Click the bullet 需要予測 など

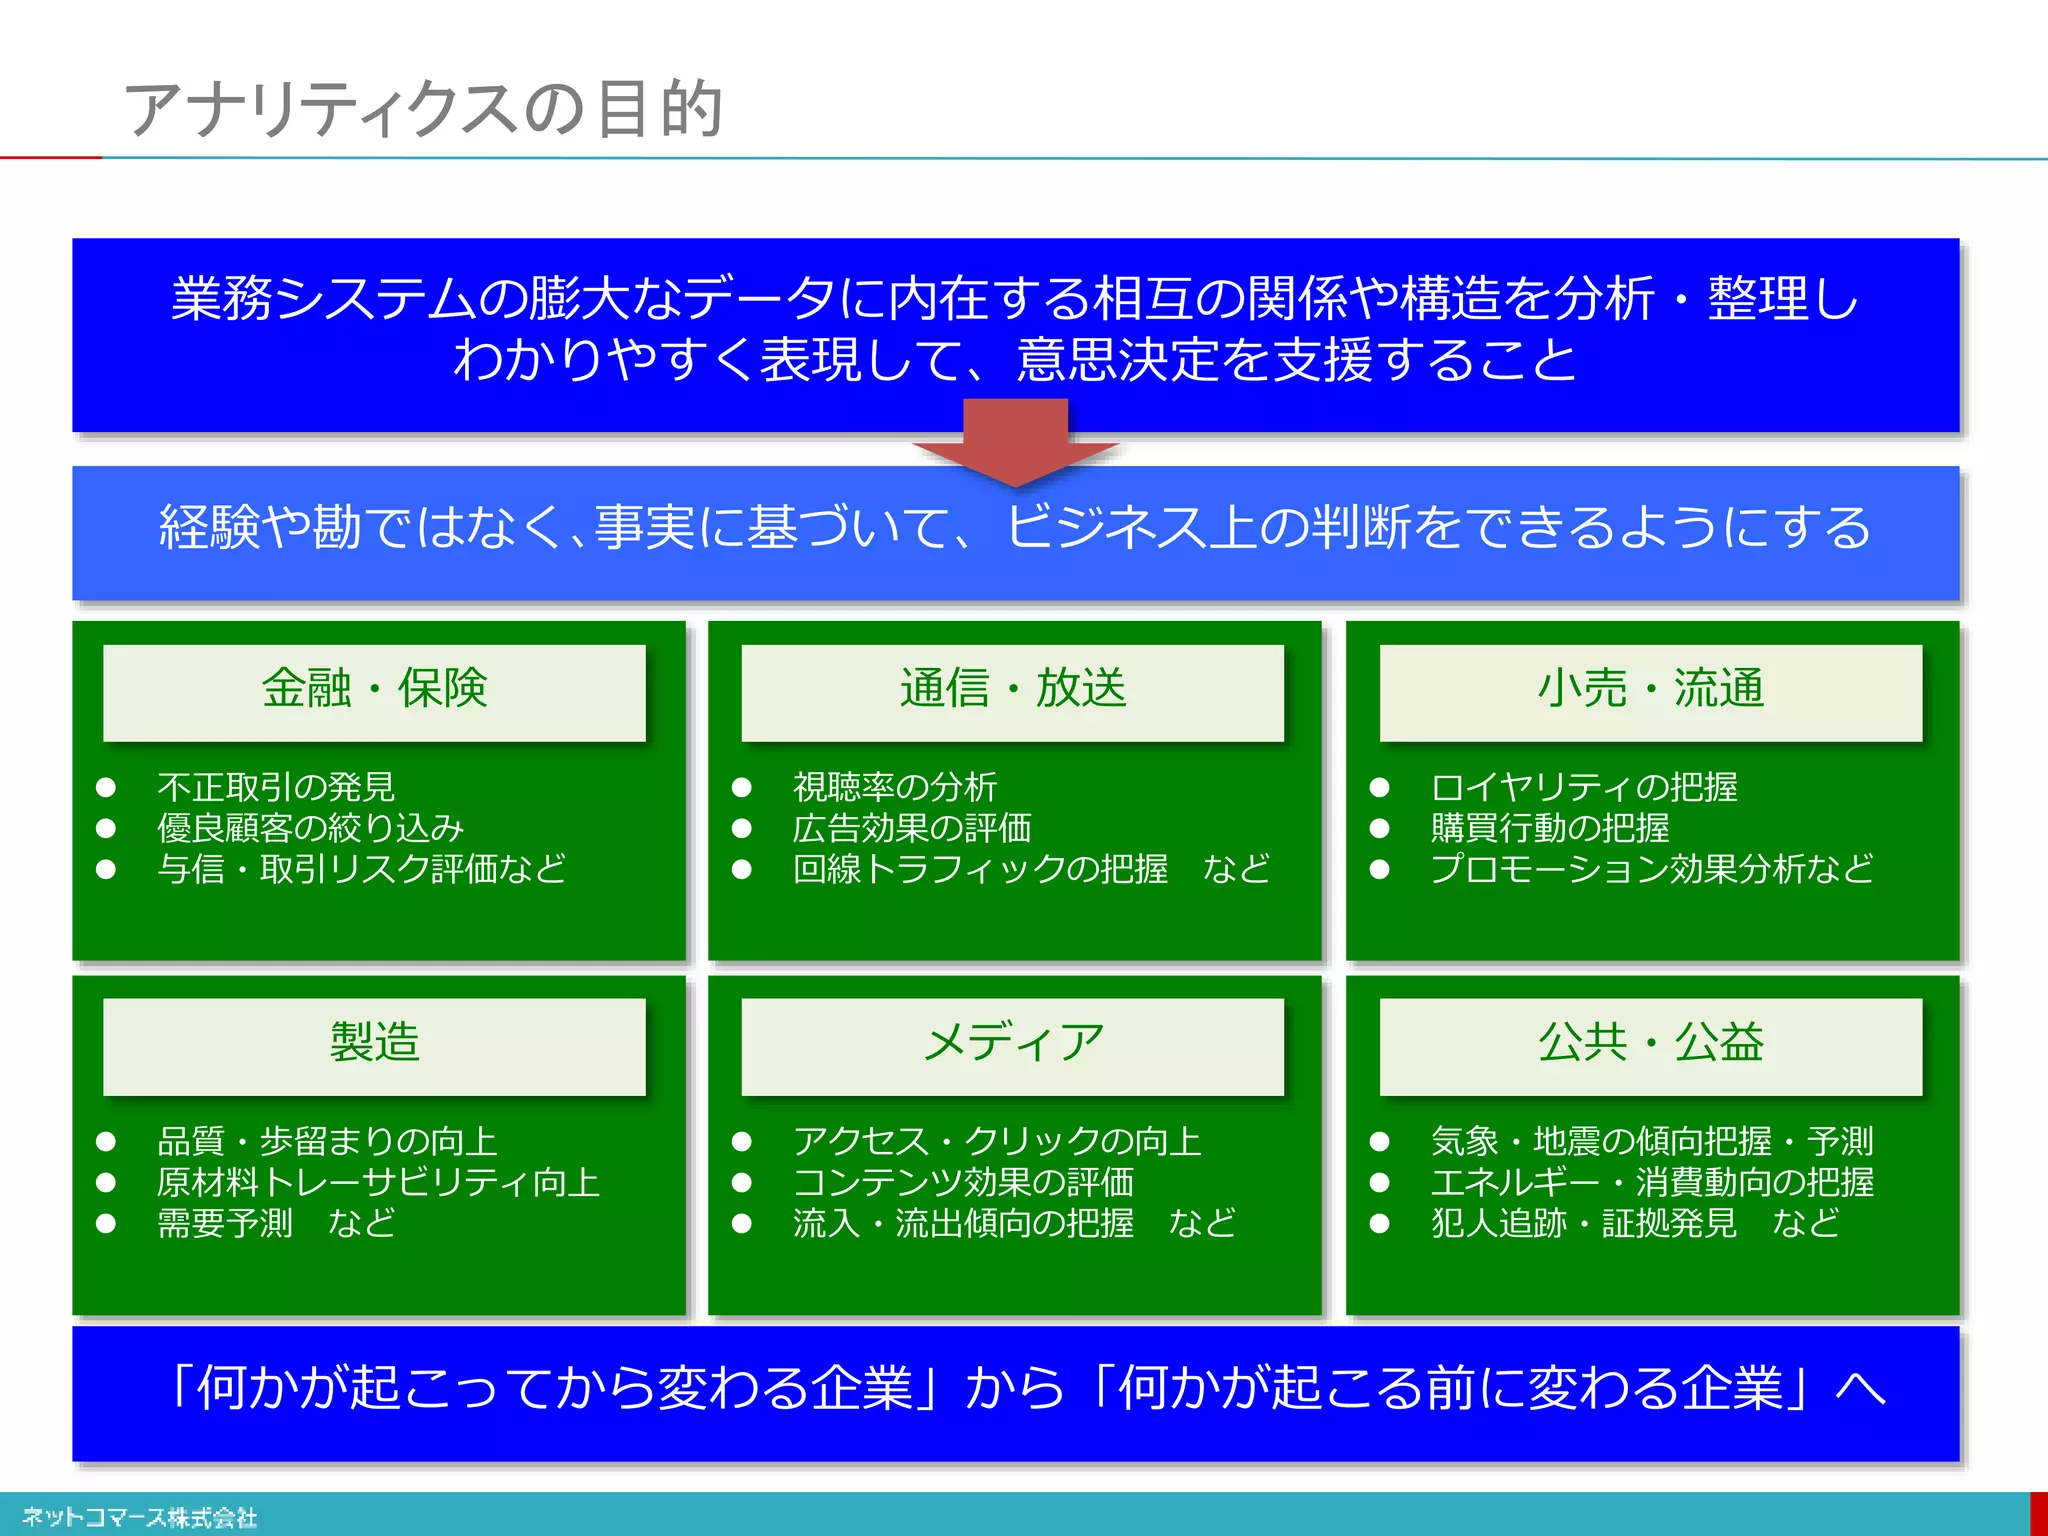click(x=276, y=1223)
